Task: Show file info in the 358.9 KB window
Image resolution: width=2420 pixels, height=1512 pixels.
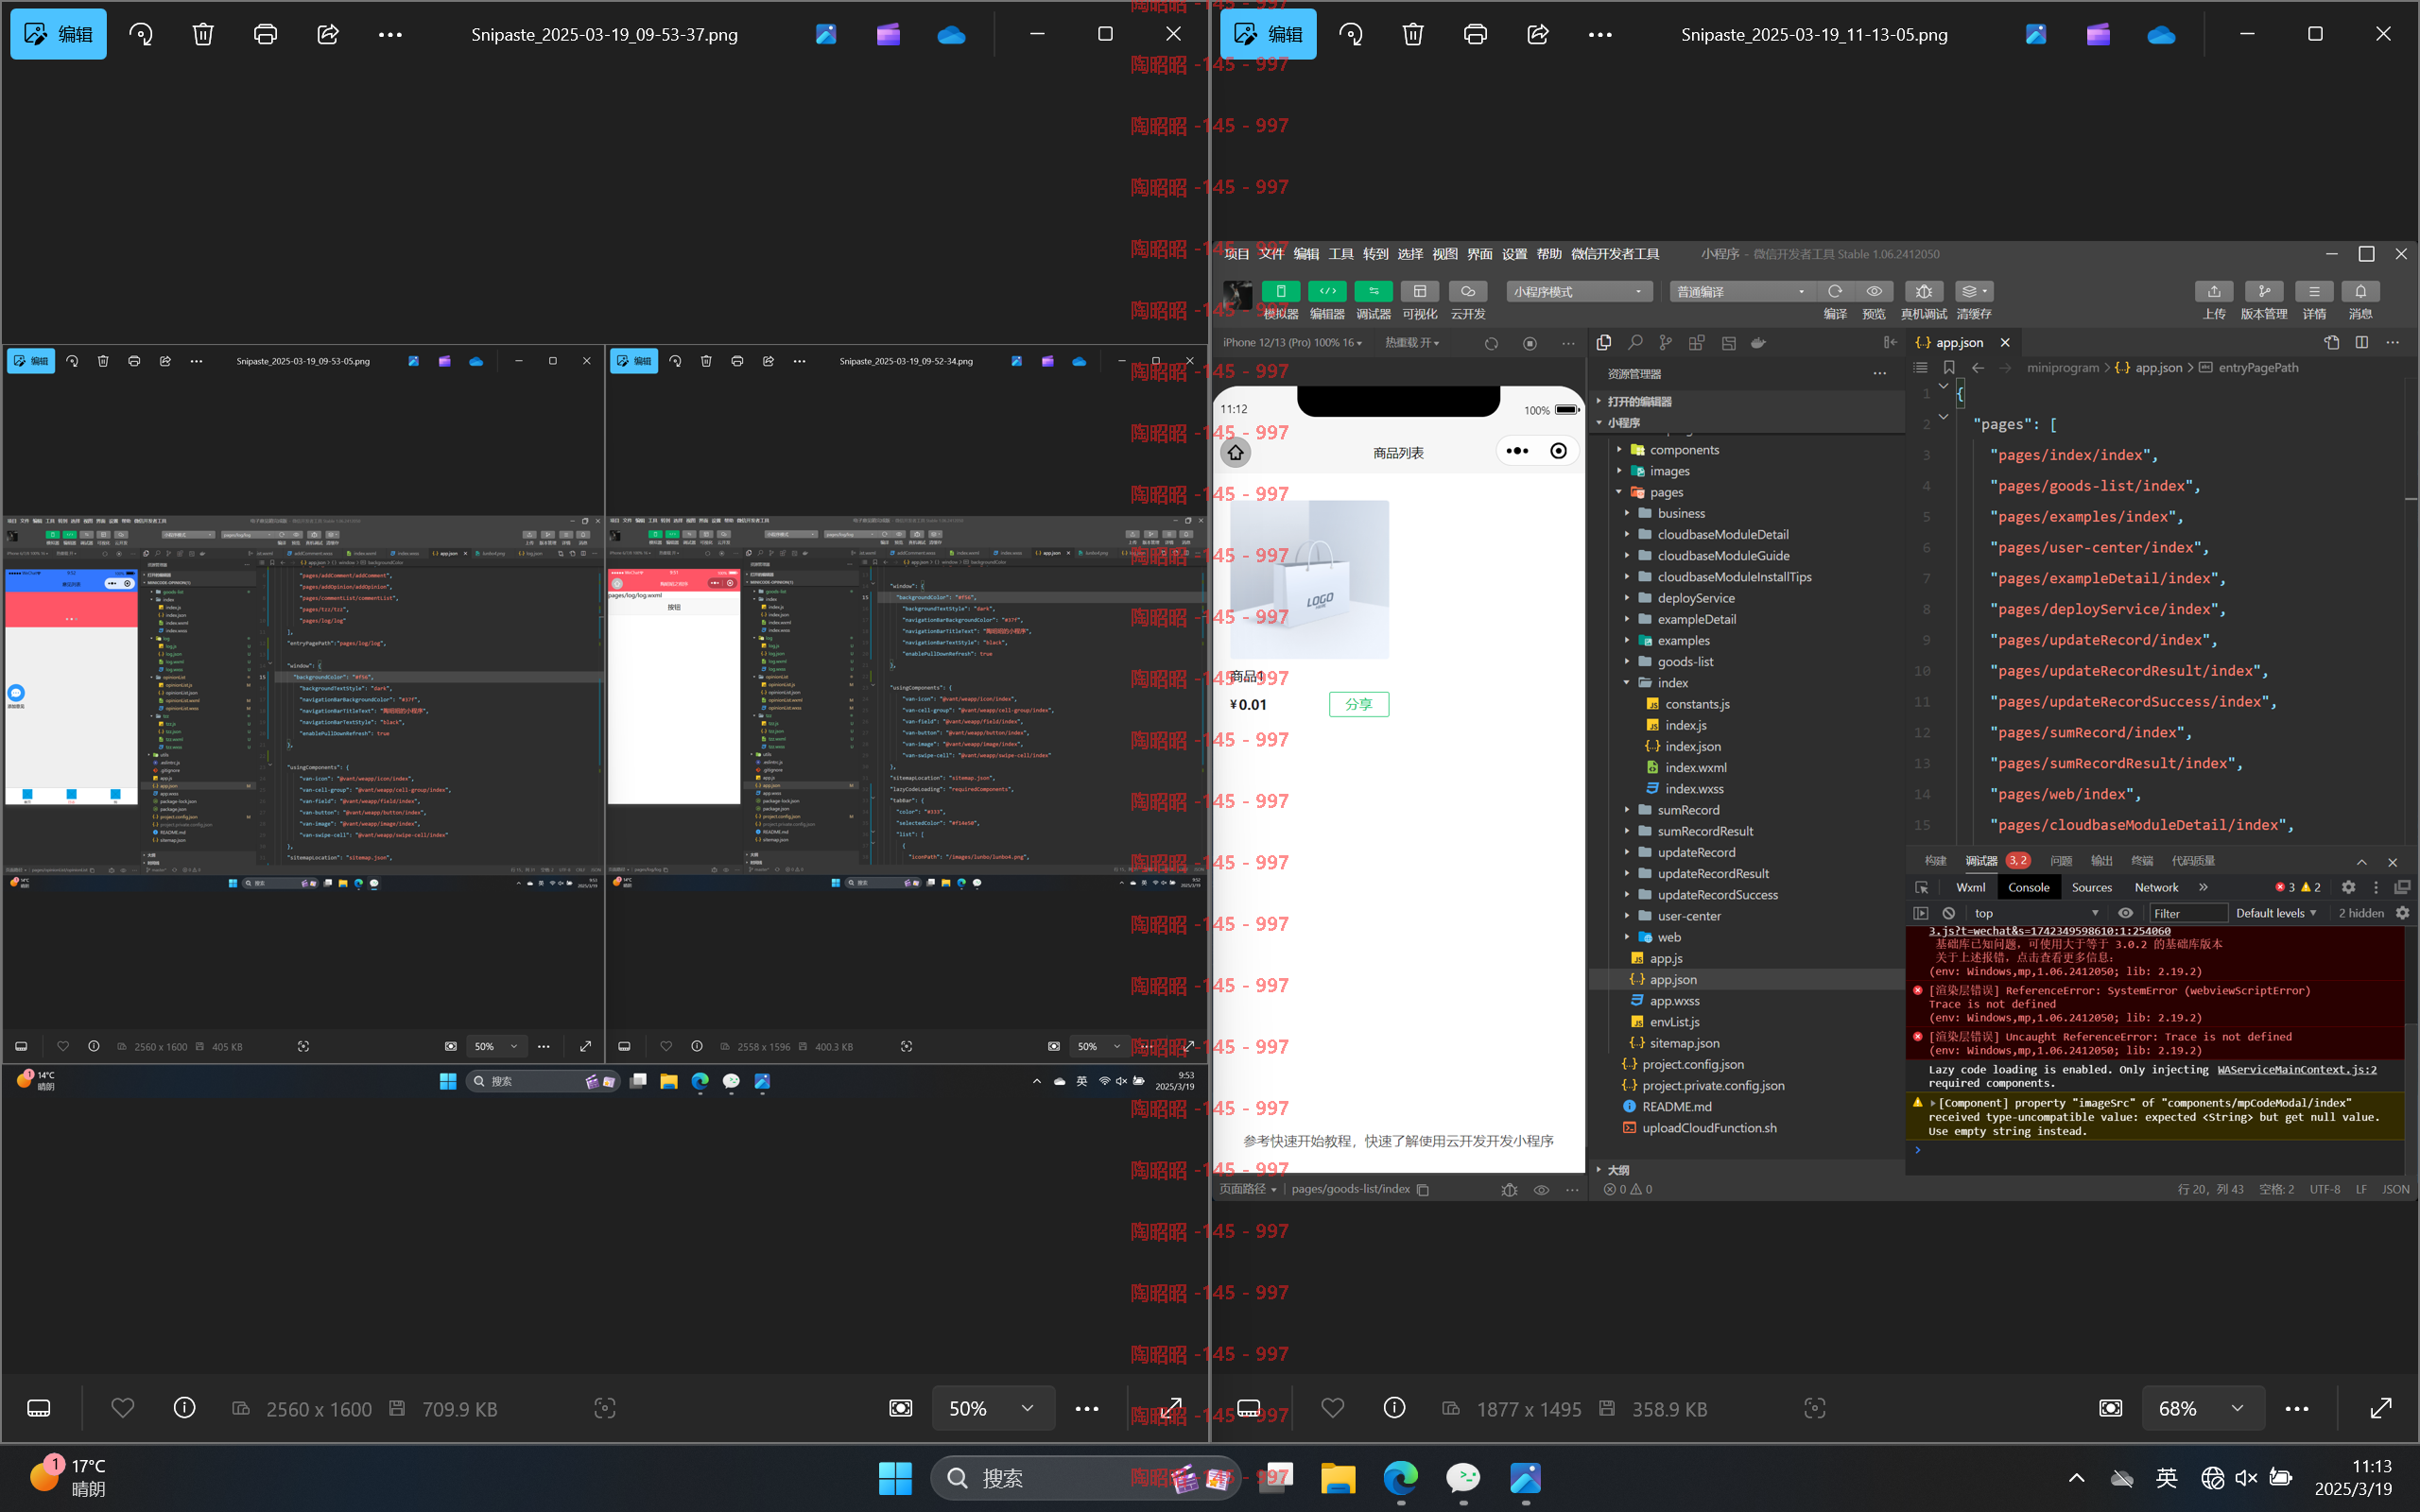Action: tap(1394, 1408)
